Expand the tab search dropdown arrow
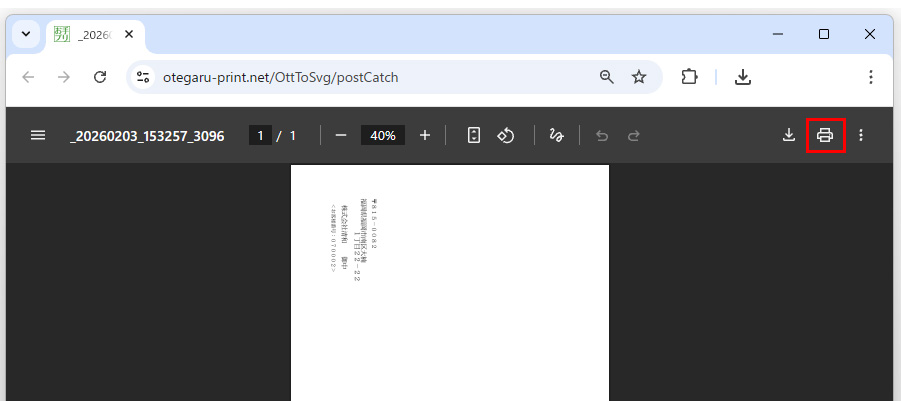 (26, 34)
